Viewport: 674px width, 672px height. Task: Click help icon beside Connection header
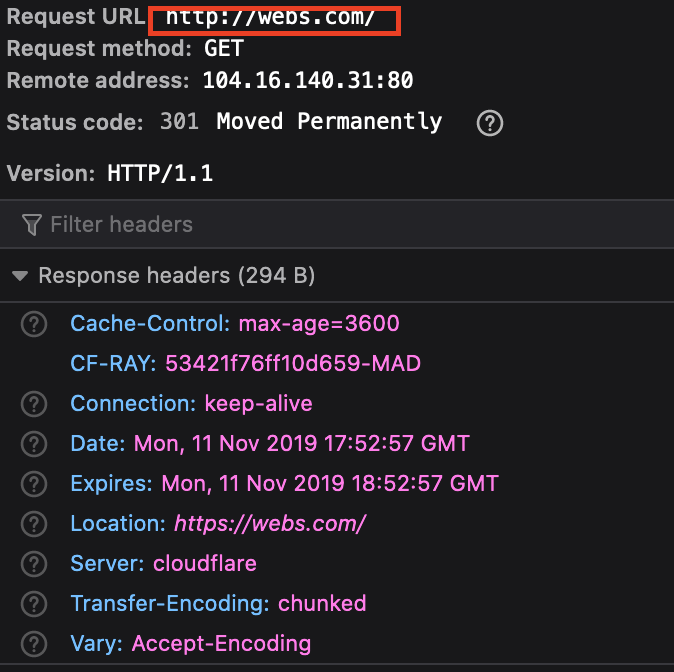point(35,404)
